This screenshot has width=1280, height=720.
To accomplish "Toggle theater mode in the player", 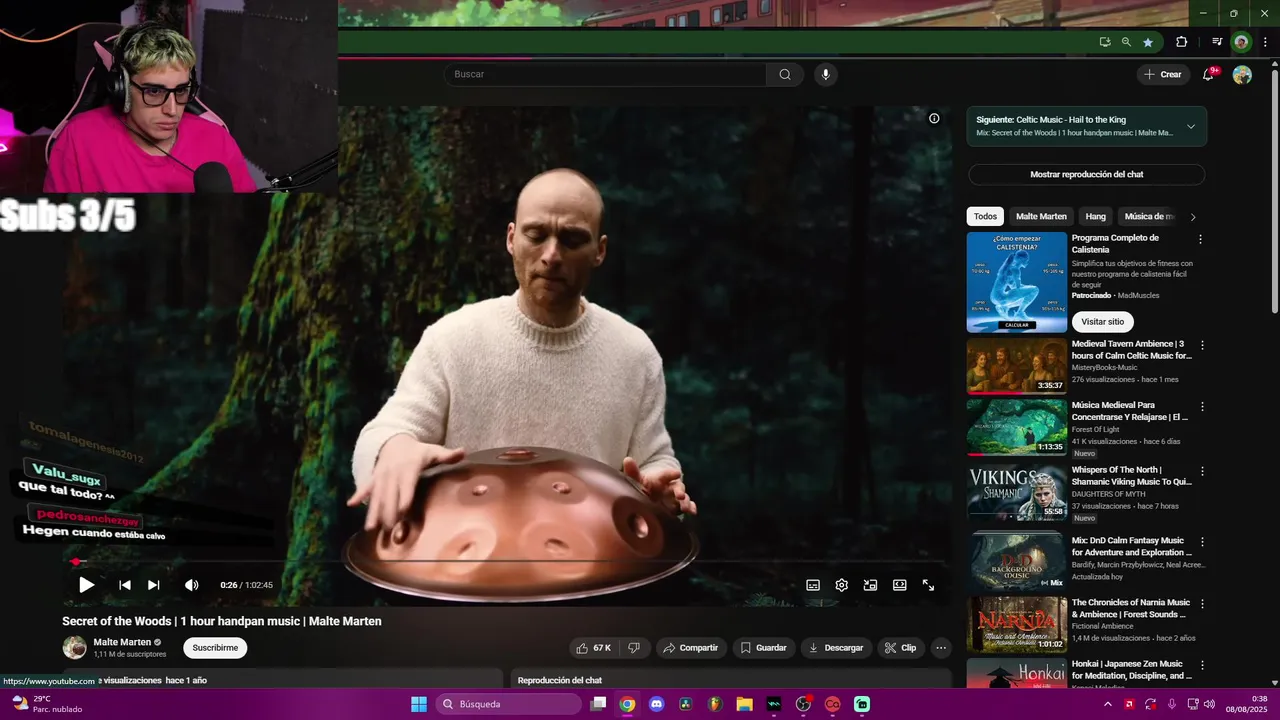I will tap(900, 585).
